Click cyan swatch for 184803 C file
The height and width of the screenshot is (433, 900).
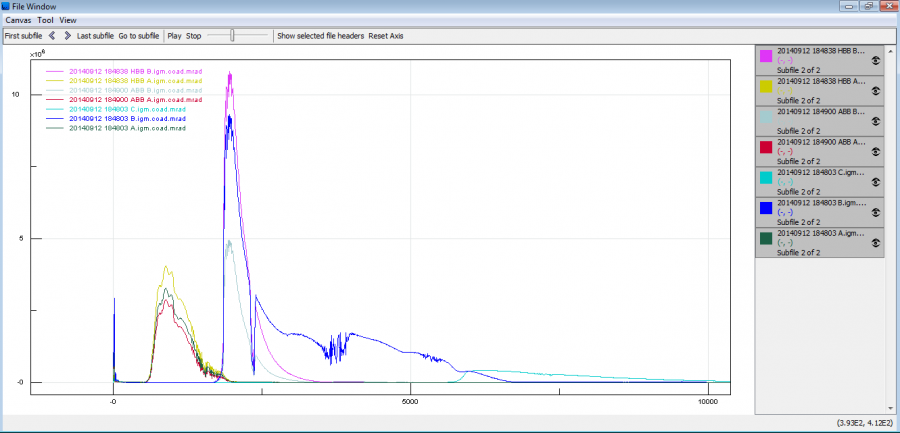point(766,177)
